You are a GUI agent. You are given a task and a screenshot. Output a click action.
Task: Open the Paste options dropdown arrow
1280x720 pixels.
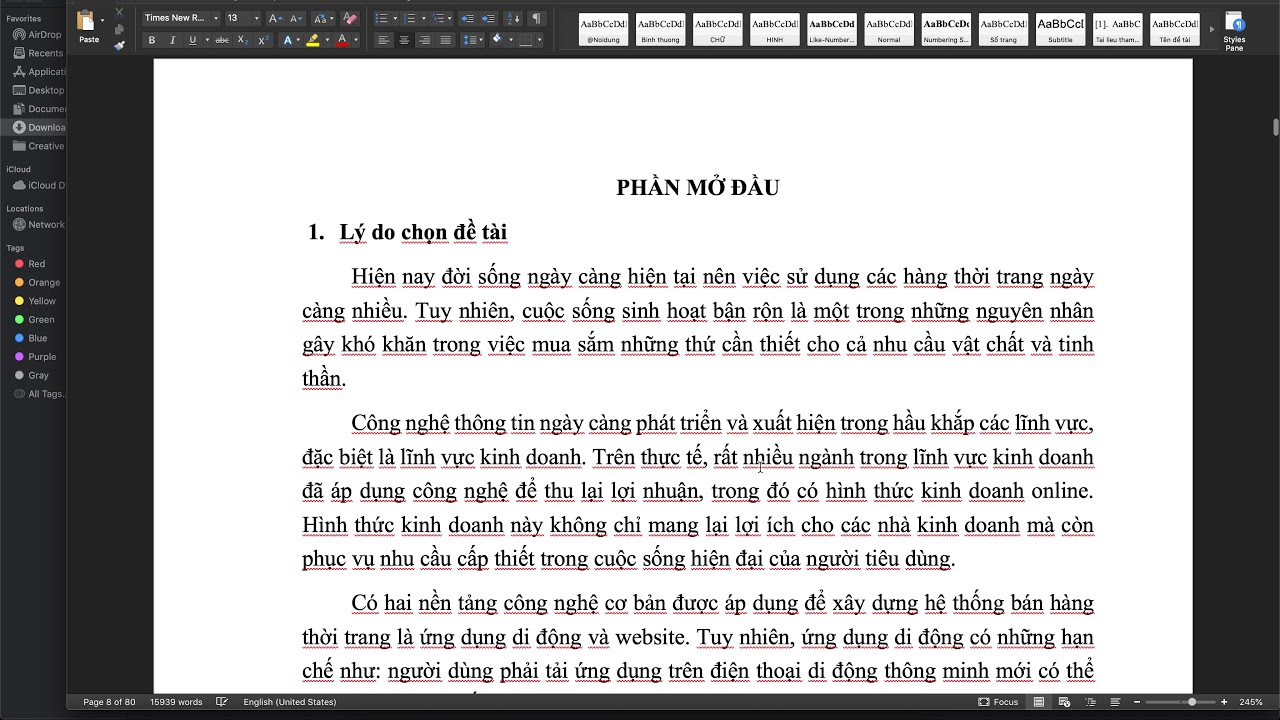click(102, 21)
